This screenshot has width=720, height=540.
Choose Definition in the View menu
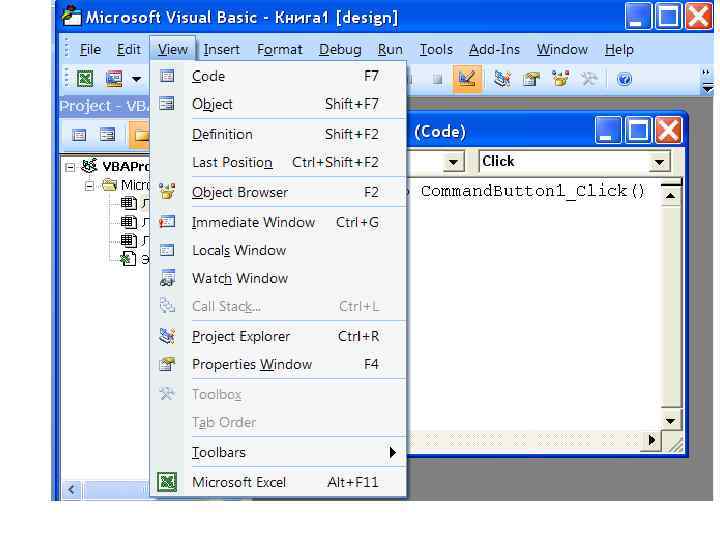point(279,135)
